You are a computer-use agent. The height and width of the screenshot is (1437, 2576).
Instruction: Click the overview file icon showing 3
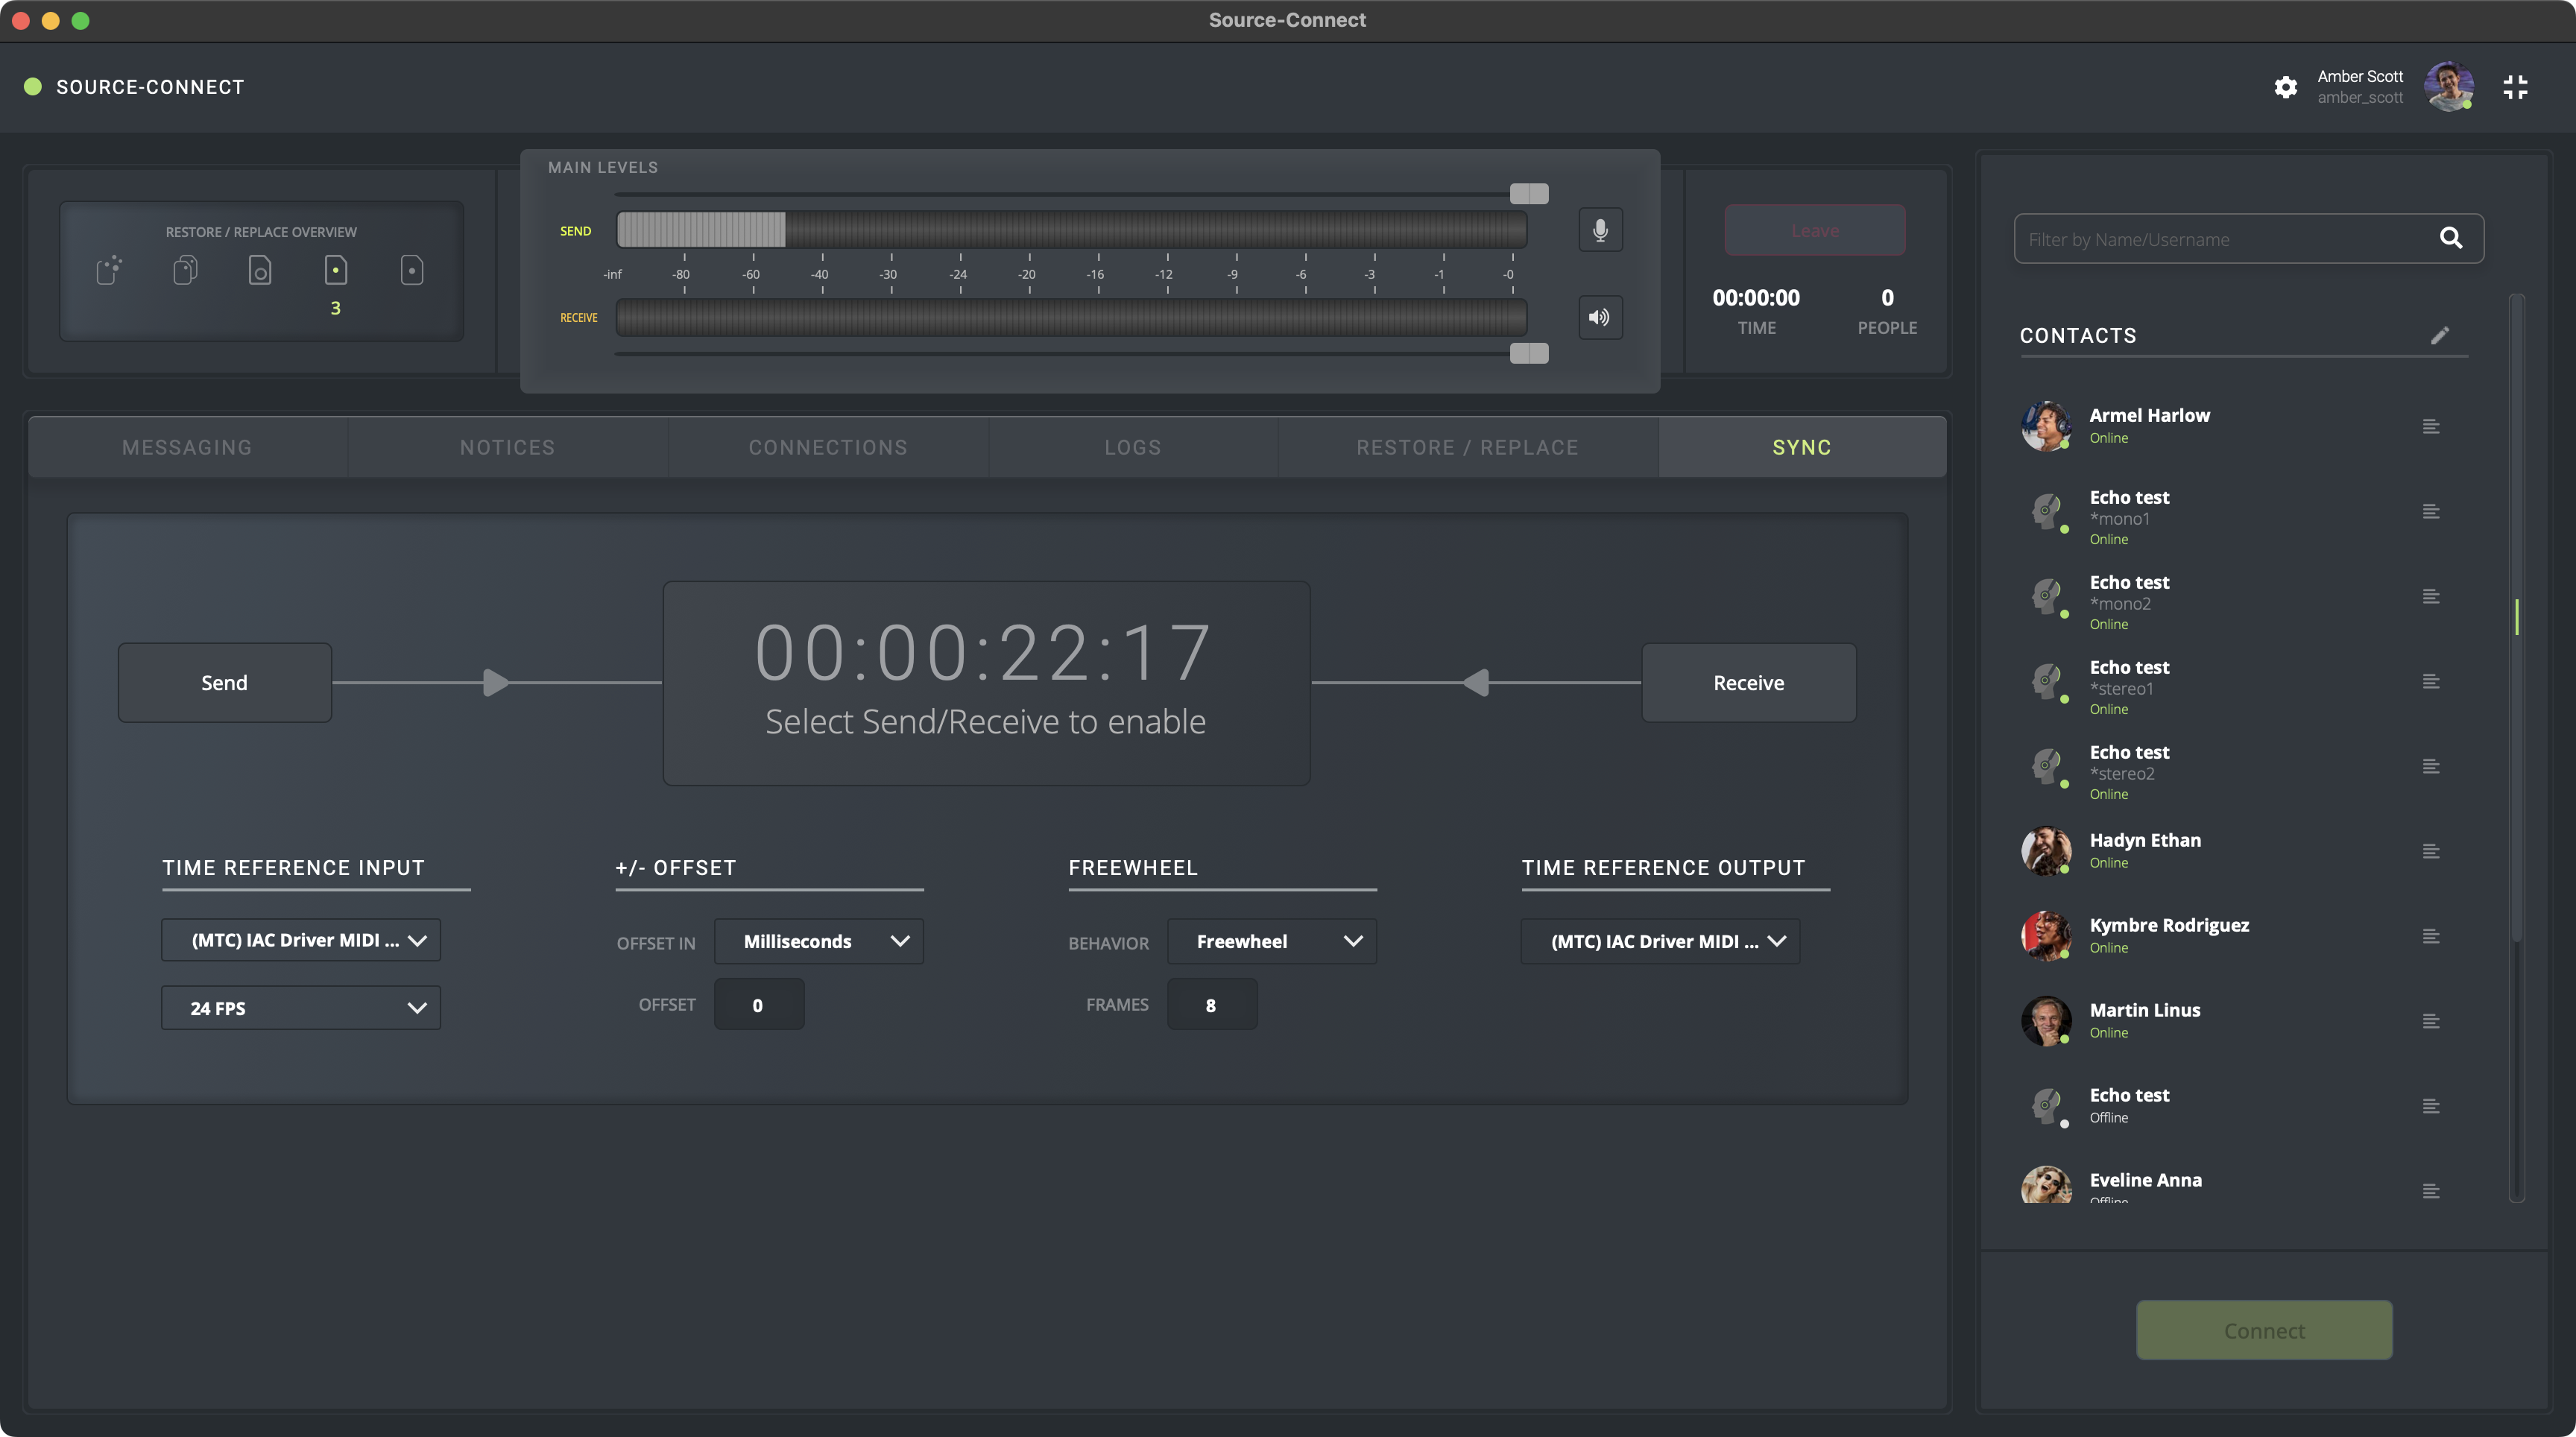point(336,270)
